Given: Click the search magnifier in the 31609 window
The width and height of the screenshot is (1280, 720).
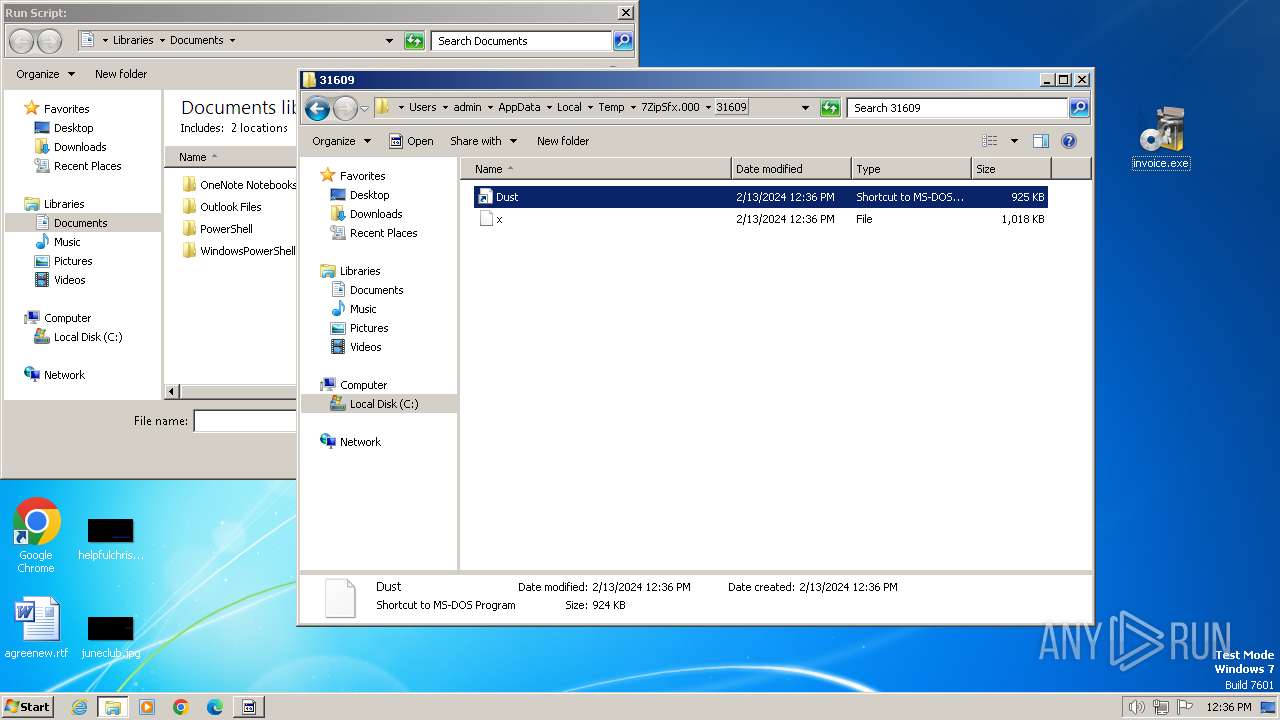Looking at the screenshot, I should tap(1079, 108).
